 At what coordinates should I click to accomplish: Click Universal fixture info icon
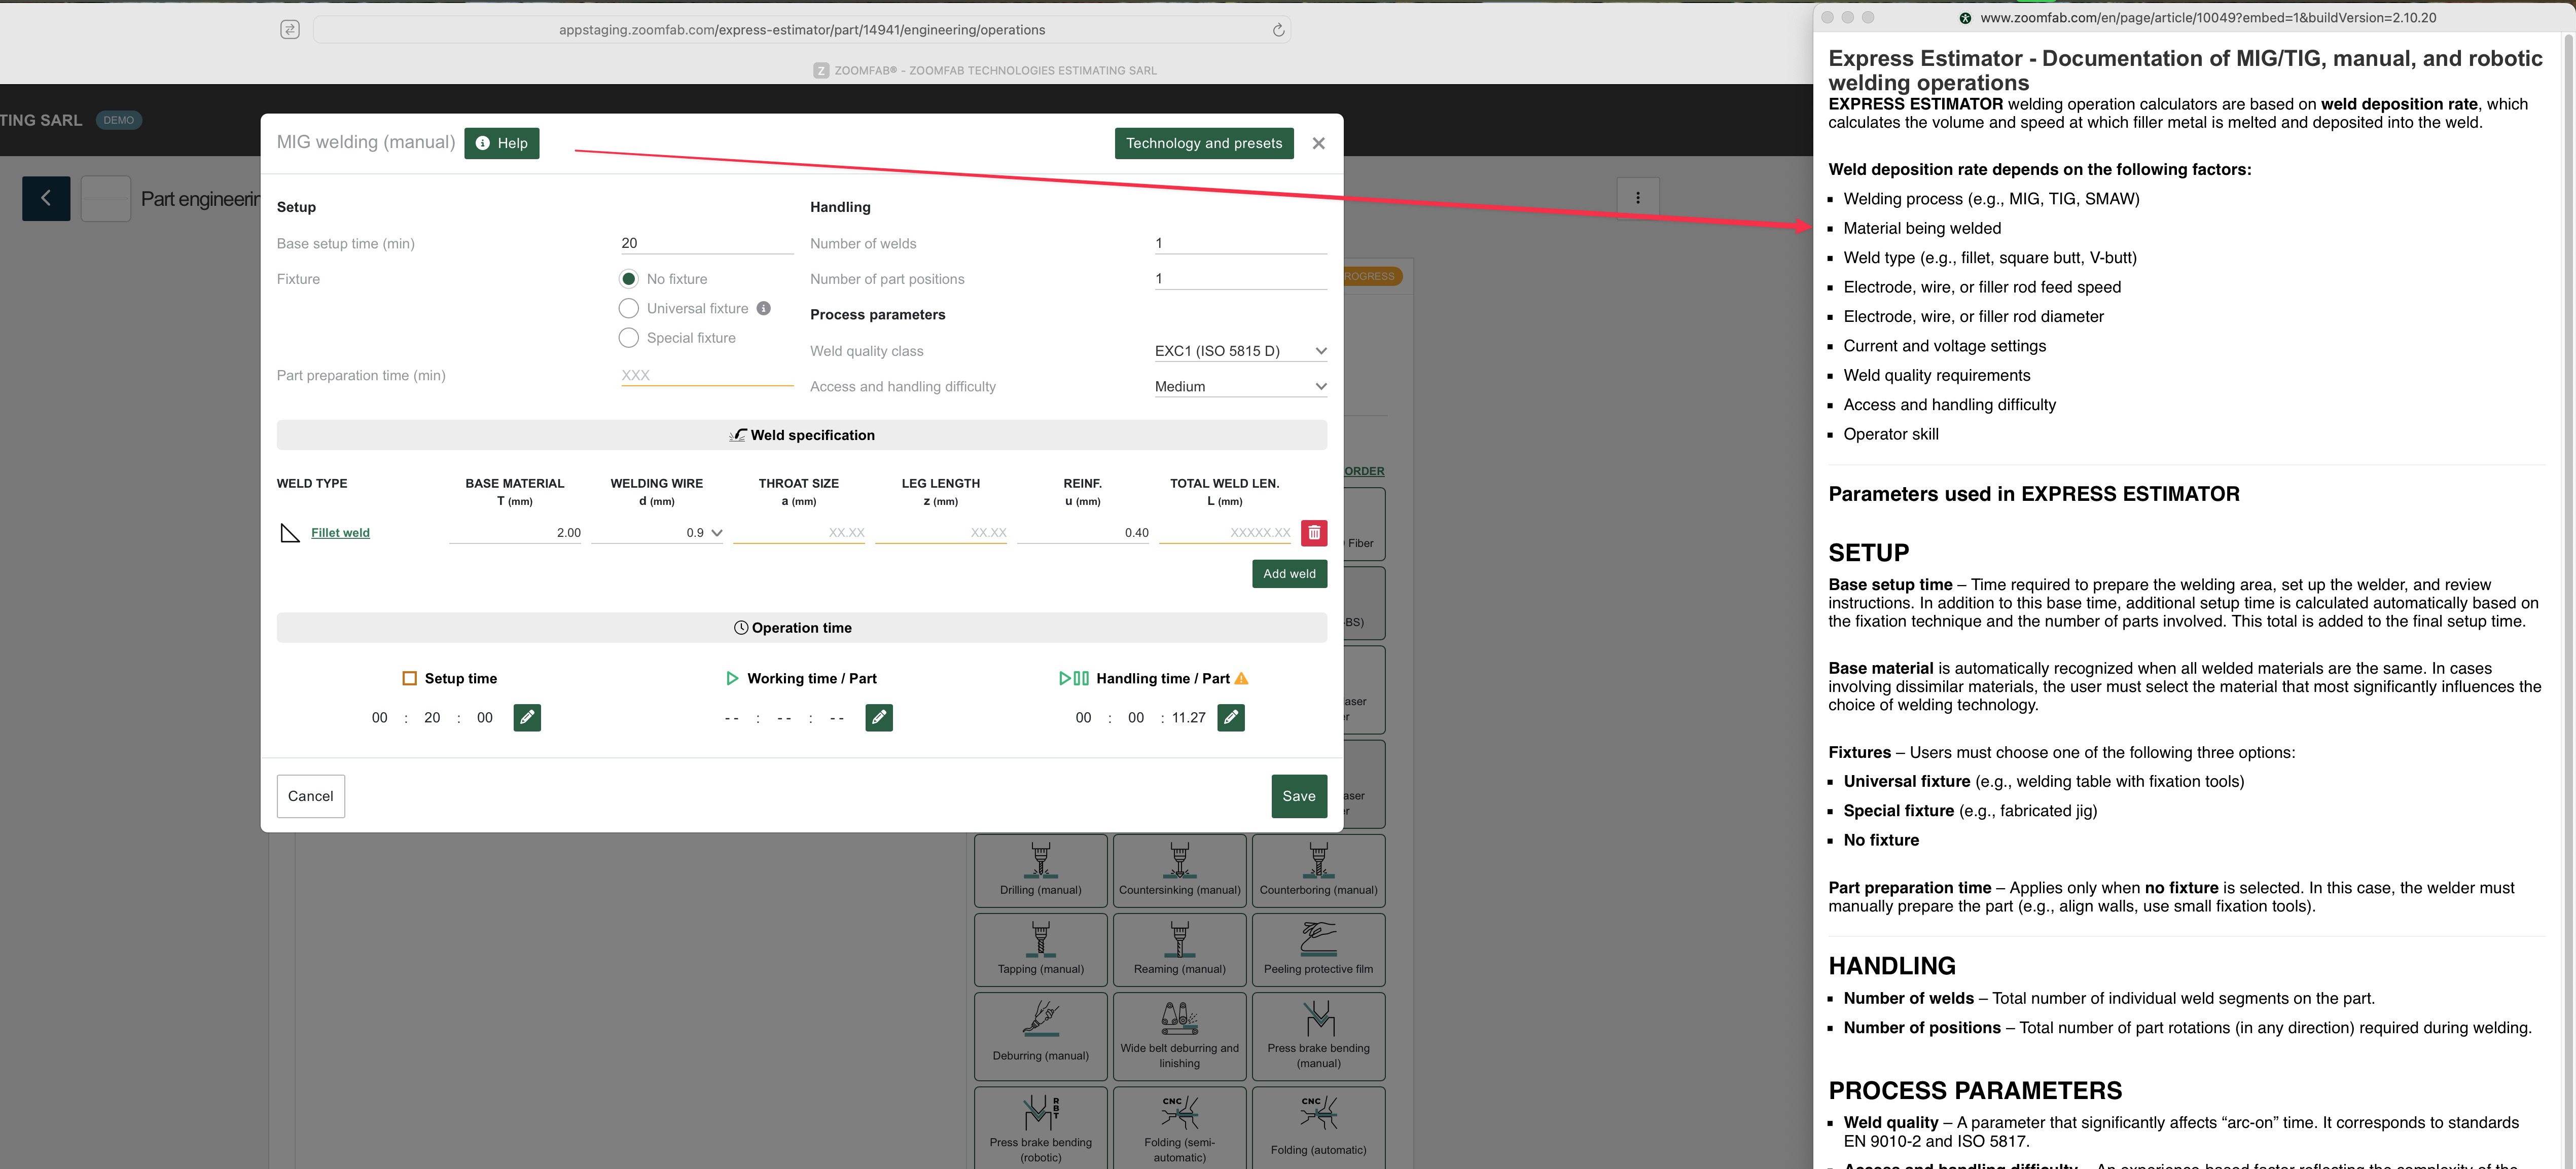tap(764, 308)
